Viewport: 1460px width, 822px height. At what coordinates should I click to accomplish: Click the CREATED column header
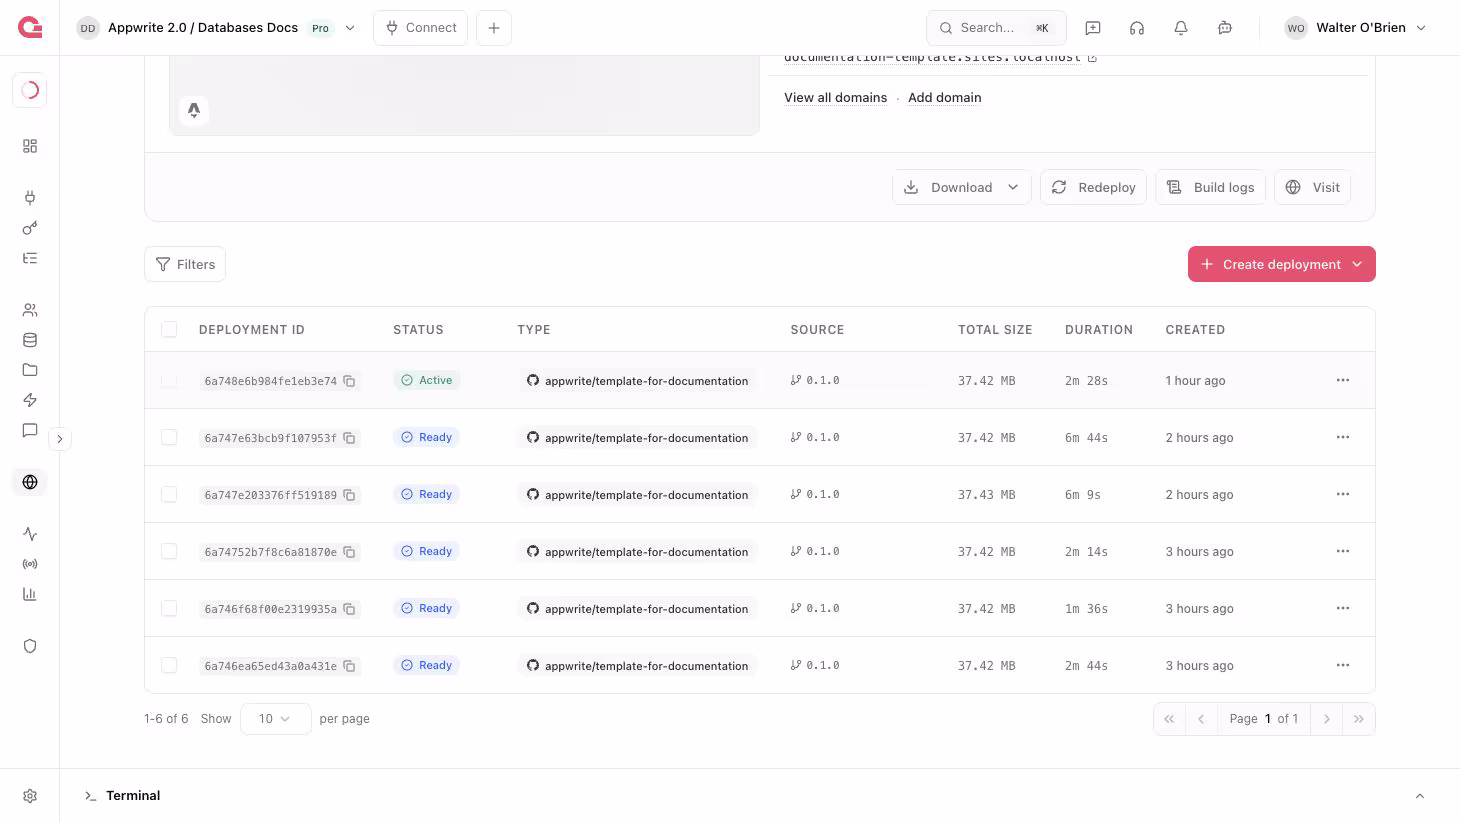[x=1195, y=330]
